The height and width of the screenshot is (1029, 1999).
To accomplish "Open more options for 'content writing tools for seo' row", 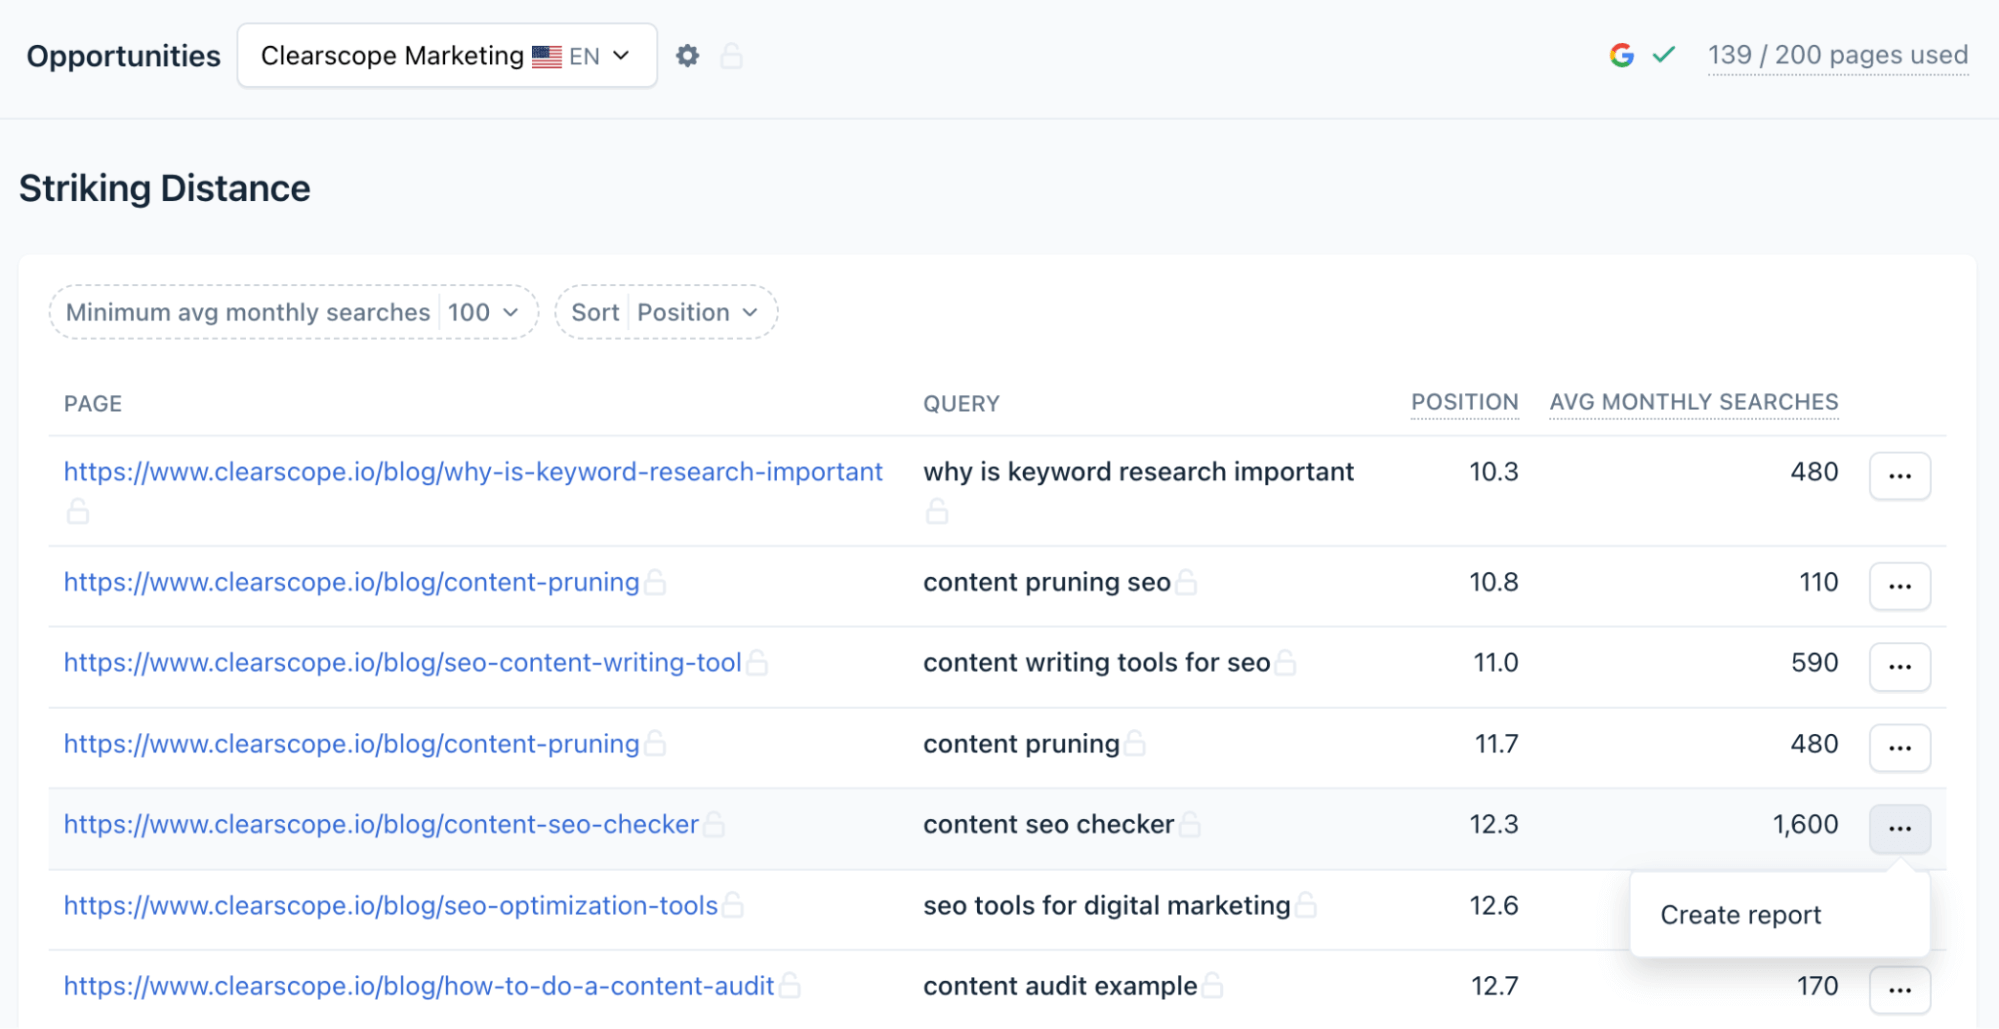I will 1900,666.
